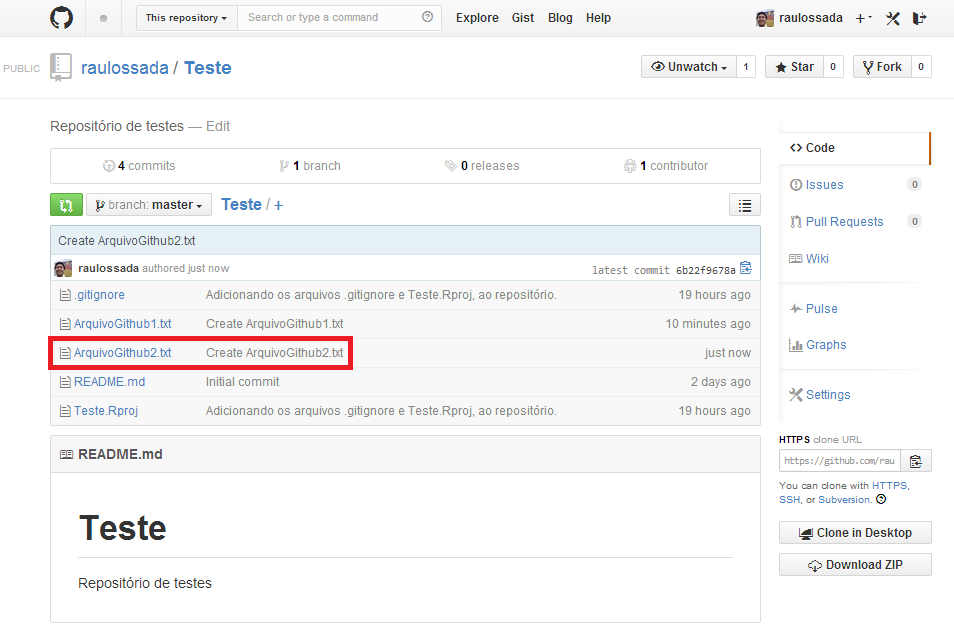954x629 pixels.
Task: Open Teste.Rproj row commit message
Action: [x=381, y=411]
